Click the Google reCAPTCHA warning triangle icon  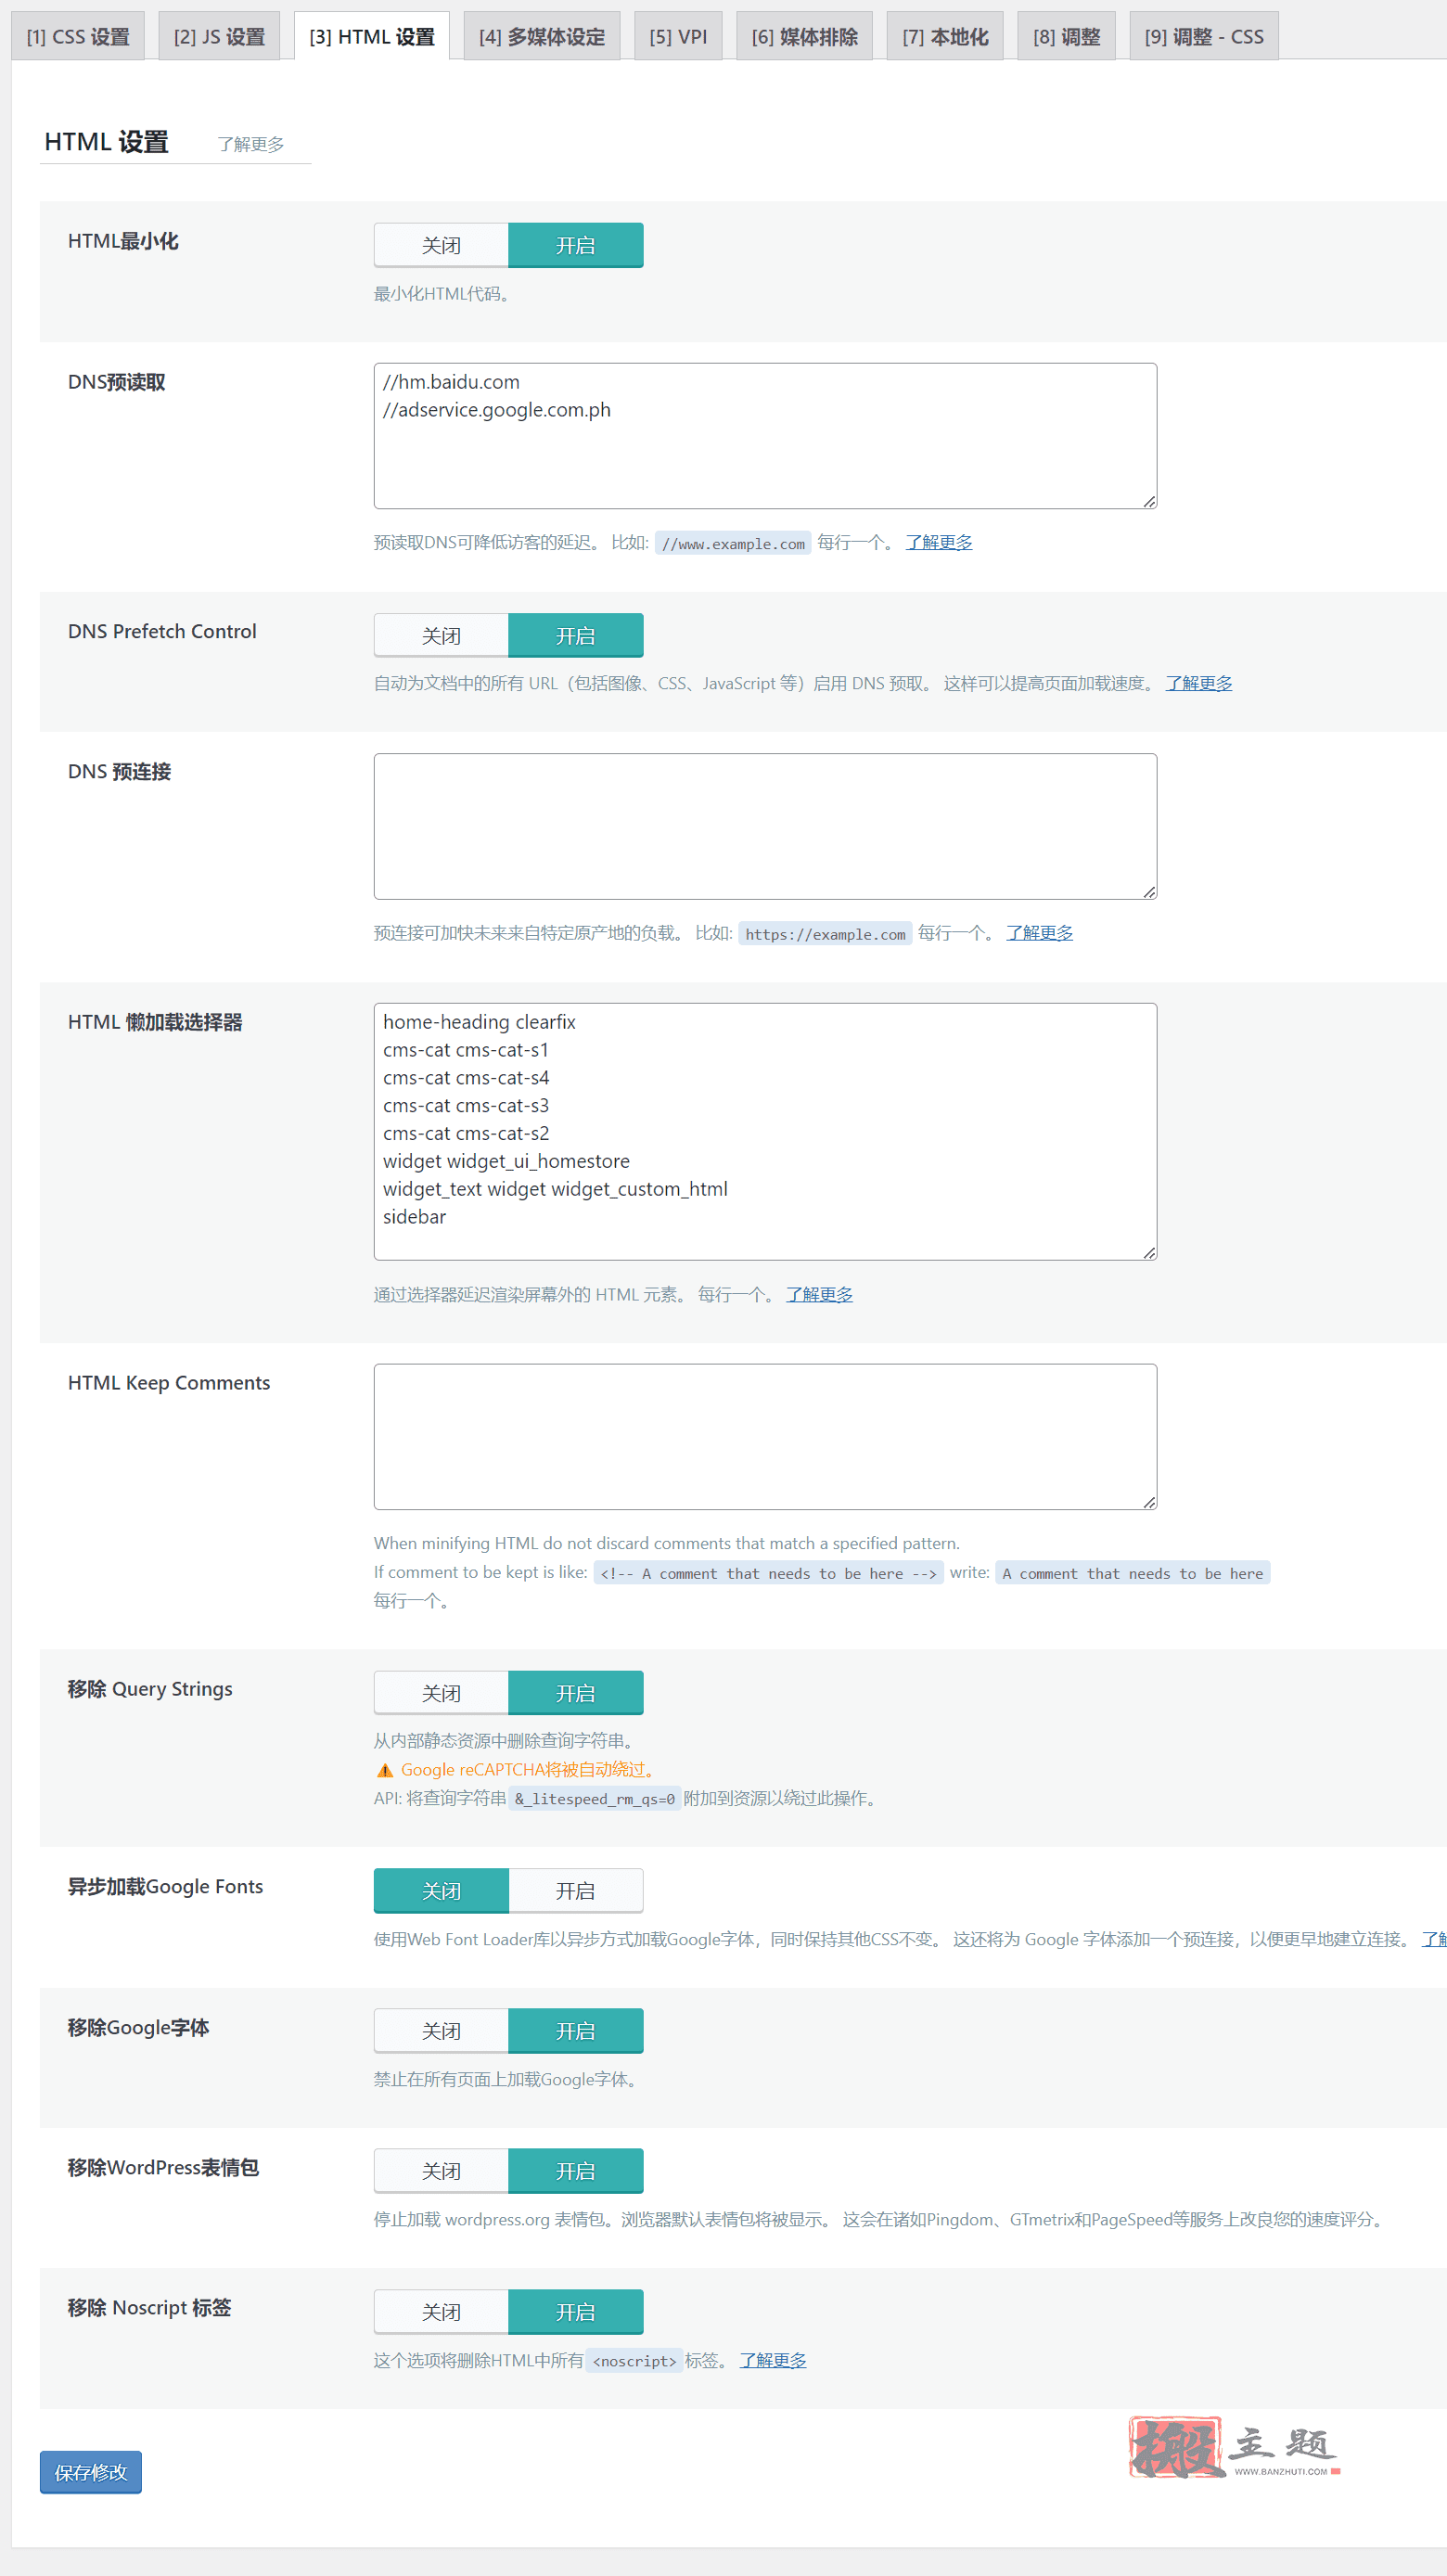[x=385, y=1770]
